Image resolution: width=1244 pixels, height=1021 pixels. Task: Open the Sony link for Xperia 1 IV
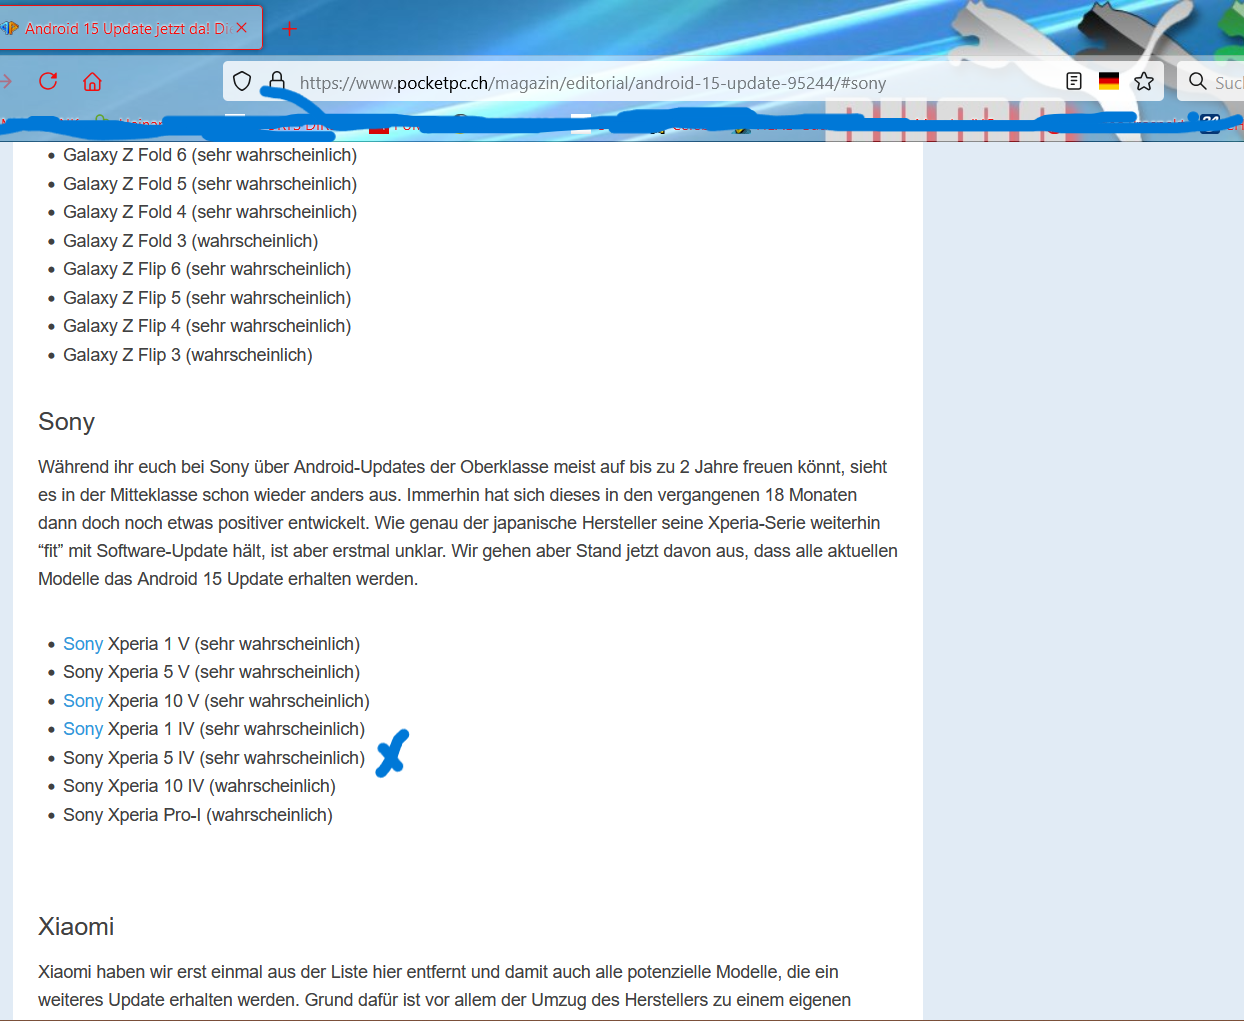tap(83, 729)
